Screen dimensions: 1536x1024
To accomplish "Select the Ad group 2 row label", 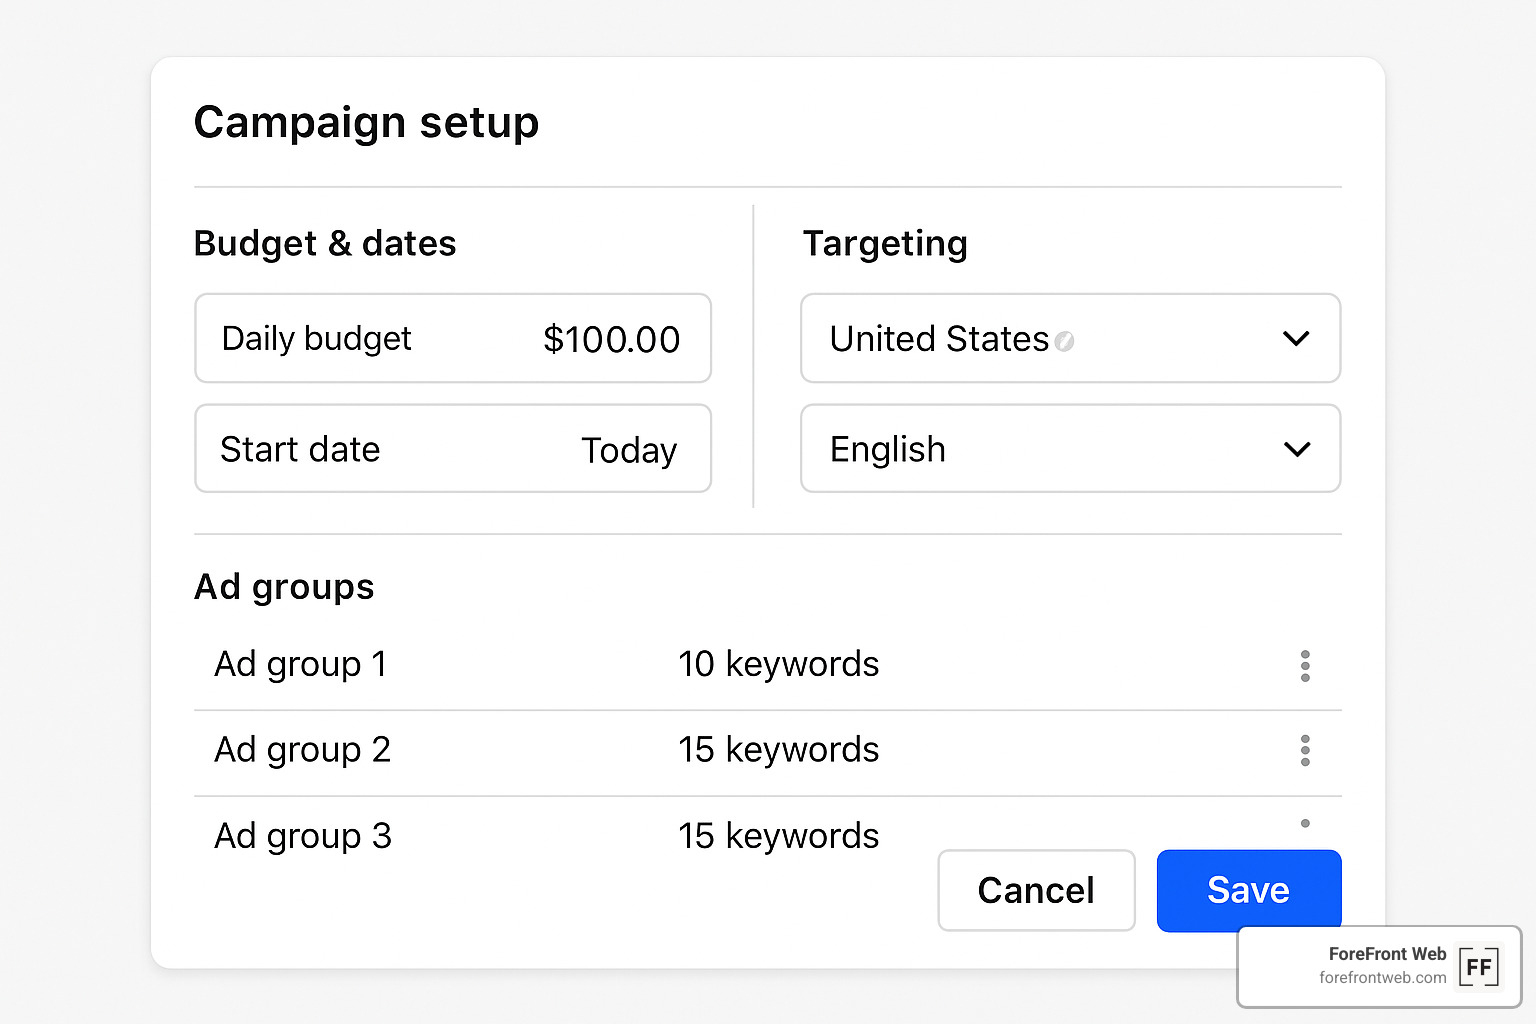I will (302, 750).
